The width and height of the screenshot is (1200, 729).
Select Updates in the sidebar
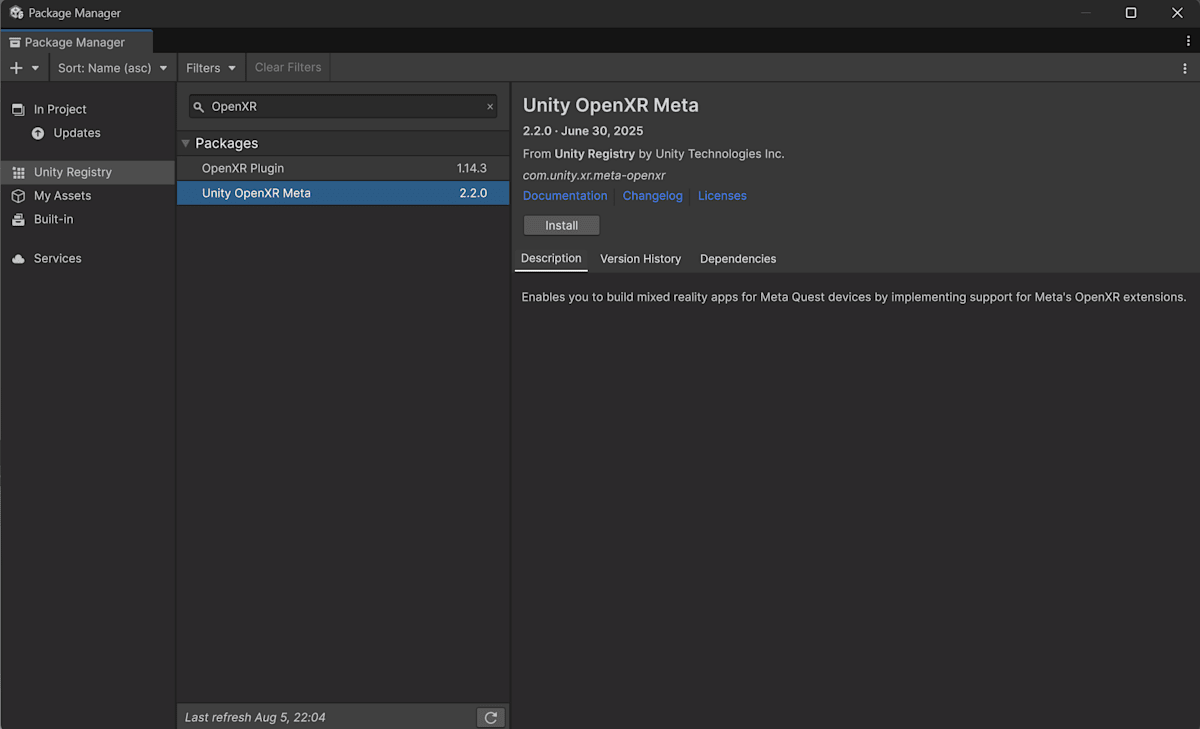pyautogui.click(x=88, y=133)
